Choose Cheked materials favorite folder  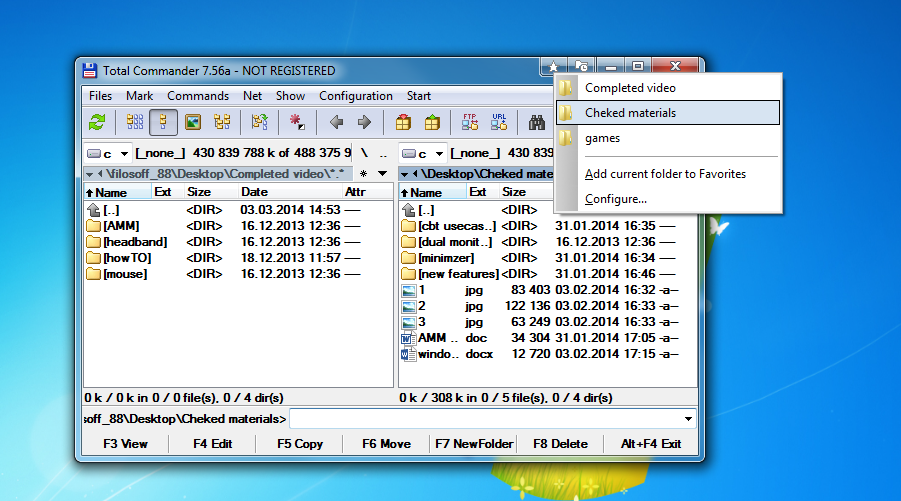point(668,113)
